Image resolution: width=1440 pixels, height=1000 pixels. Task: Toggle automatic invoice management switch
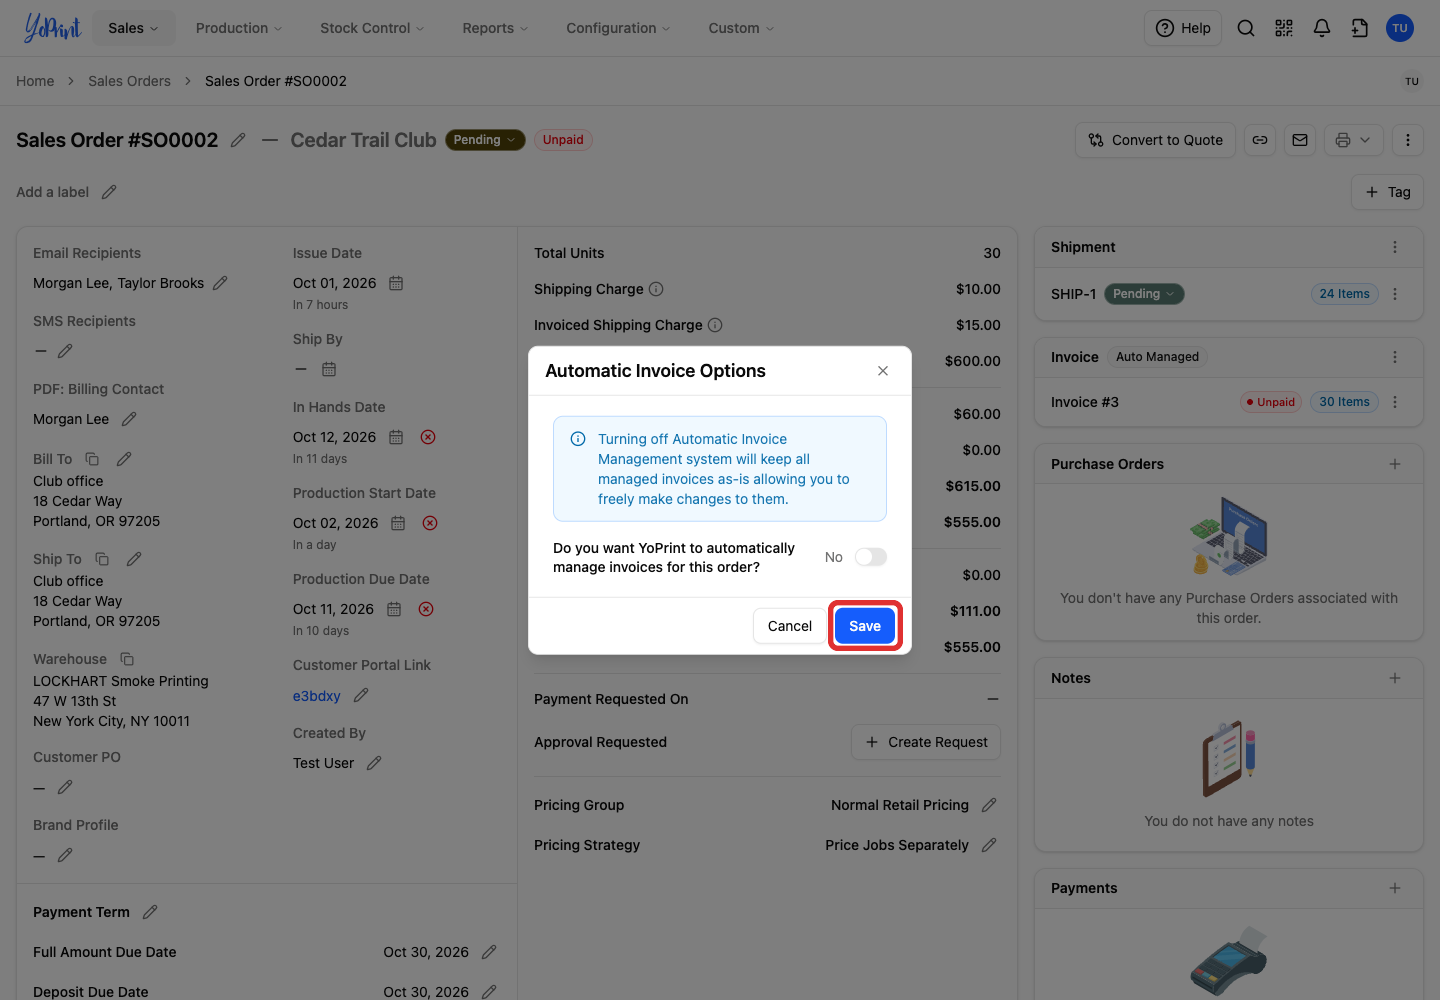(x=871, y=557)
